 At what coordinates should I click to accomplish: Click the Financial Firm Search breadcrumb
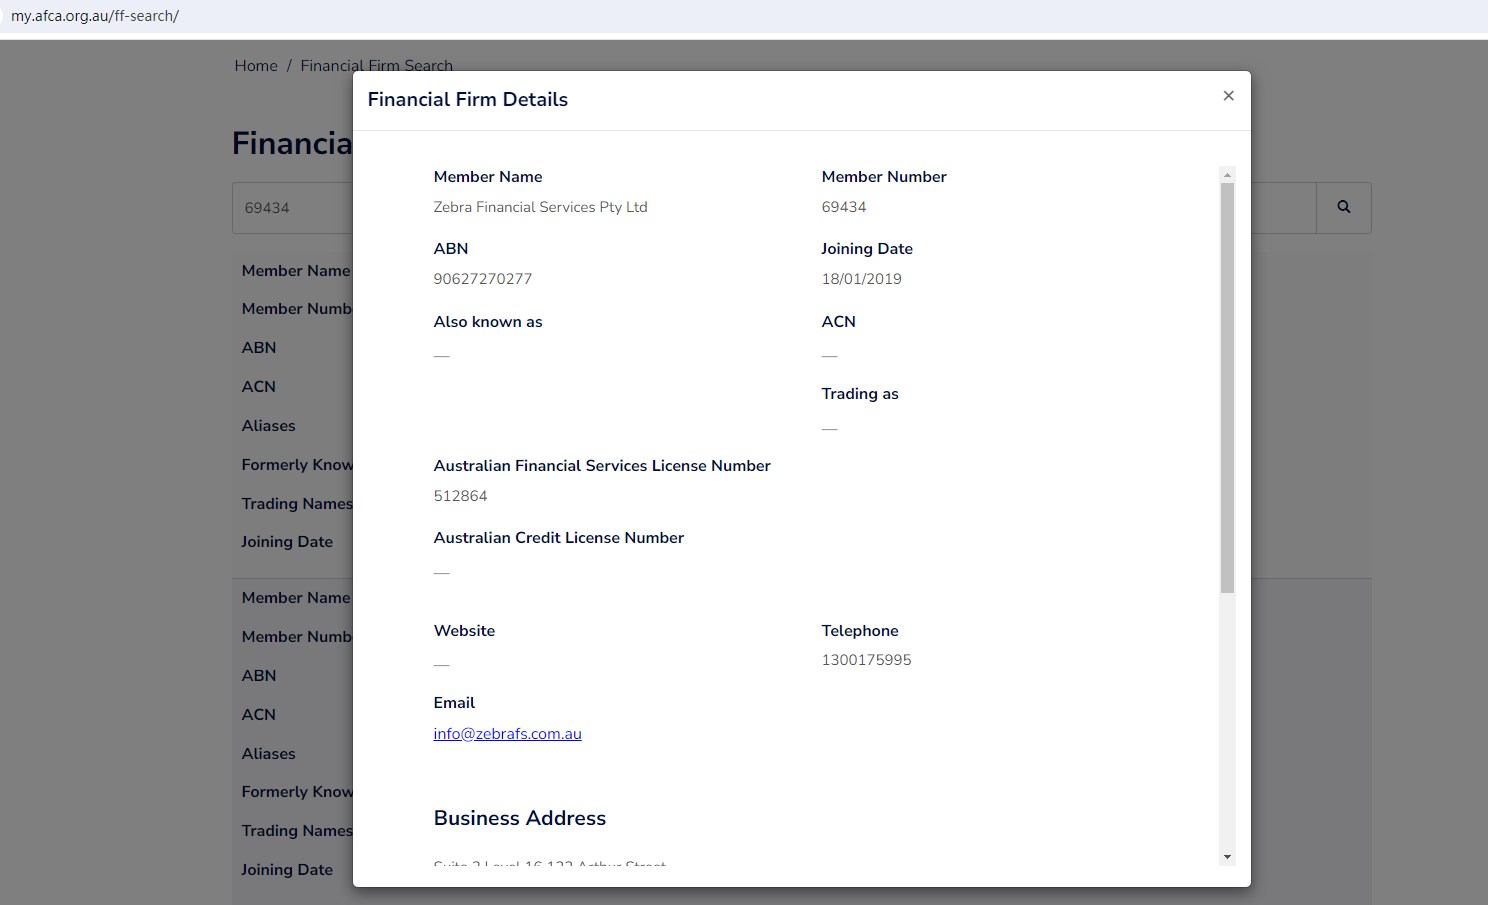coord(376,66)
